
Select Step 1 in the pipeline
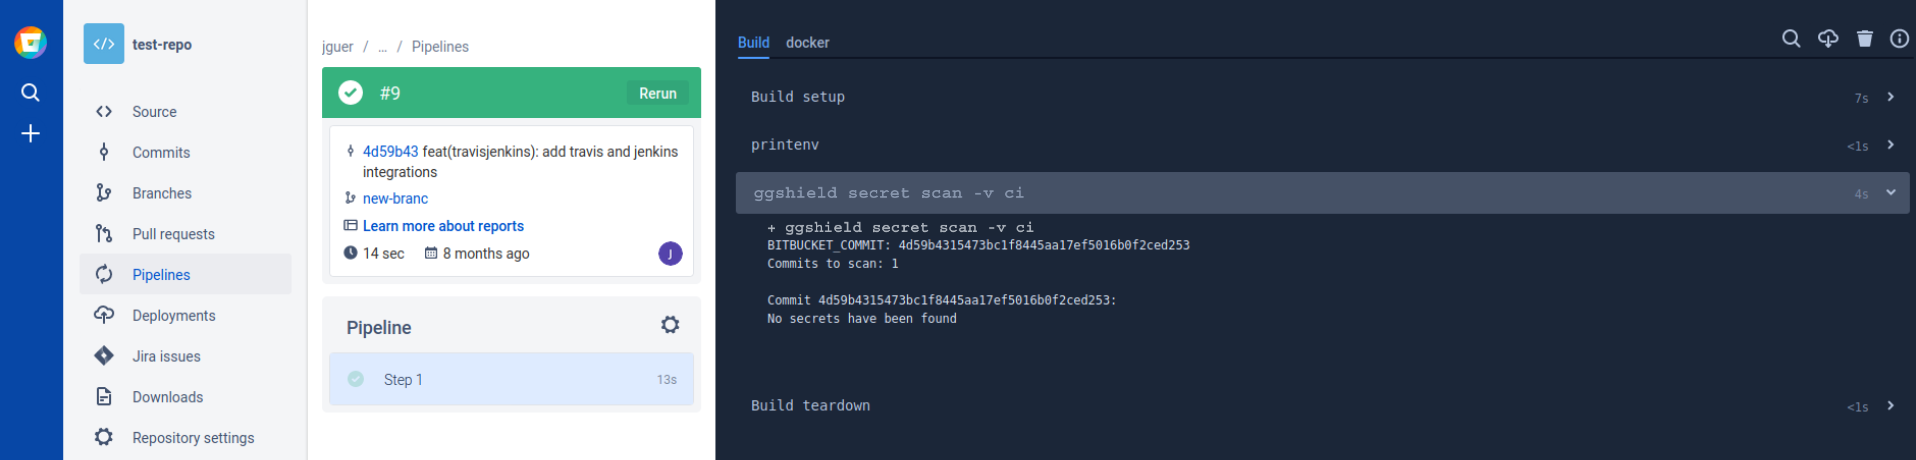[511, 379]
